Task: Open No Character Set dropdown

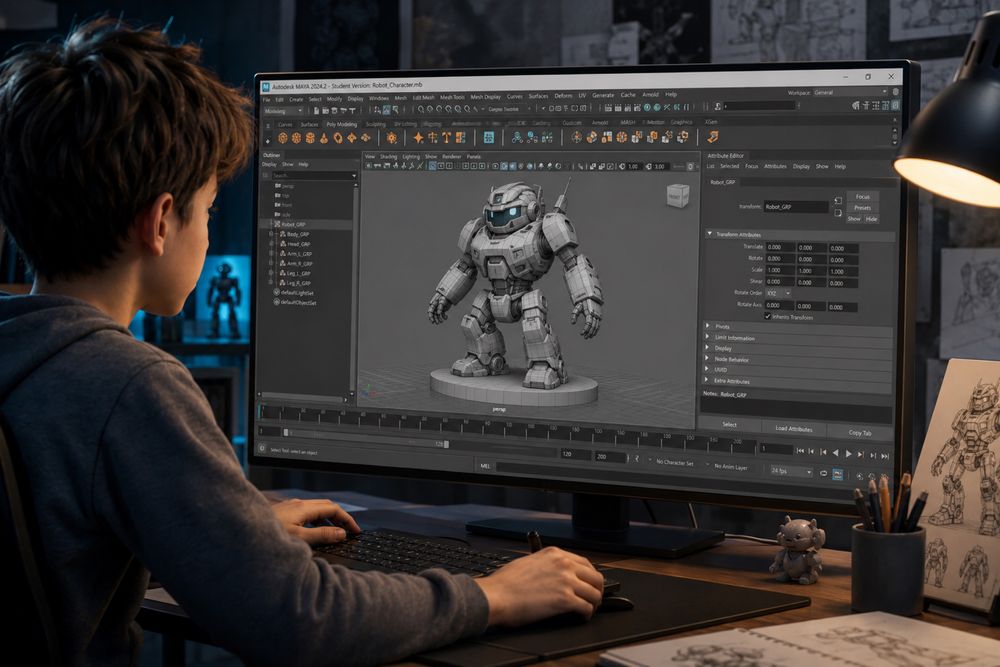Action: tap(672, 462)
